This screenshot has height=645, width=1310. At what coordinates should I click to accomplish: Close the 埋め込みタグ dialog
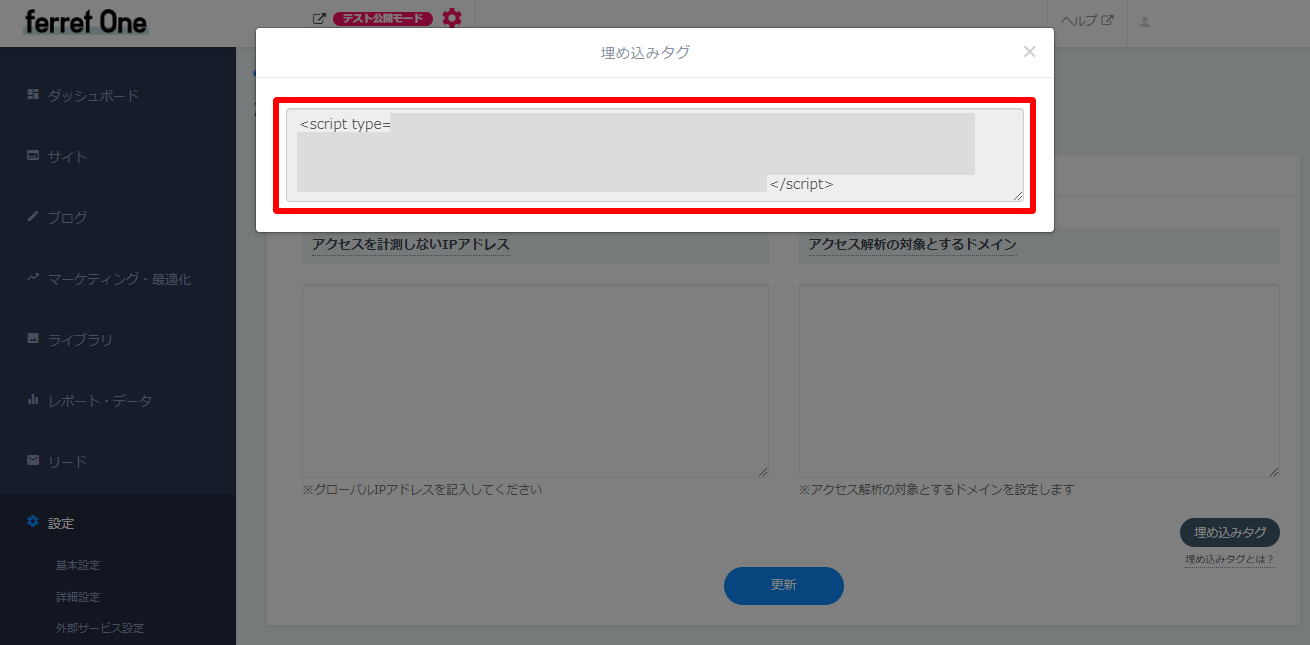(x=1029, y=52)
